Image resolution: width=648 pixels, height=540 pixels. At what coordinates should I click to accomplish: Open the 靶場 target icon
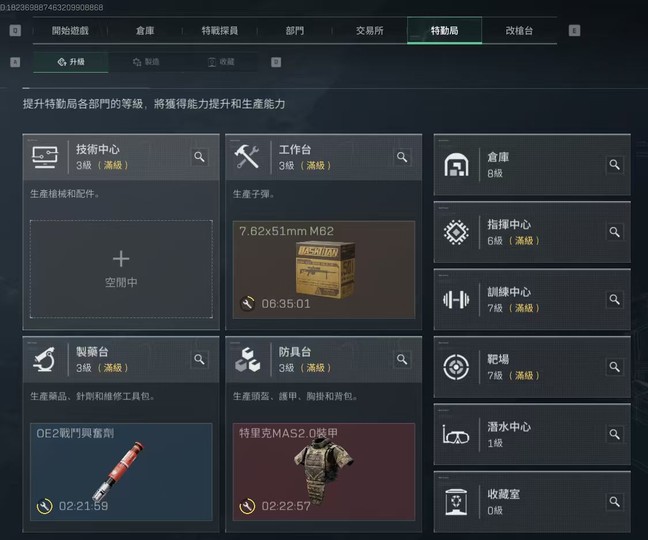pos(456,366)
